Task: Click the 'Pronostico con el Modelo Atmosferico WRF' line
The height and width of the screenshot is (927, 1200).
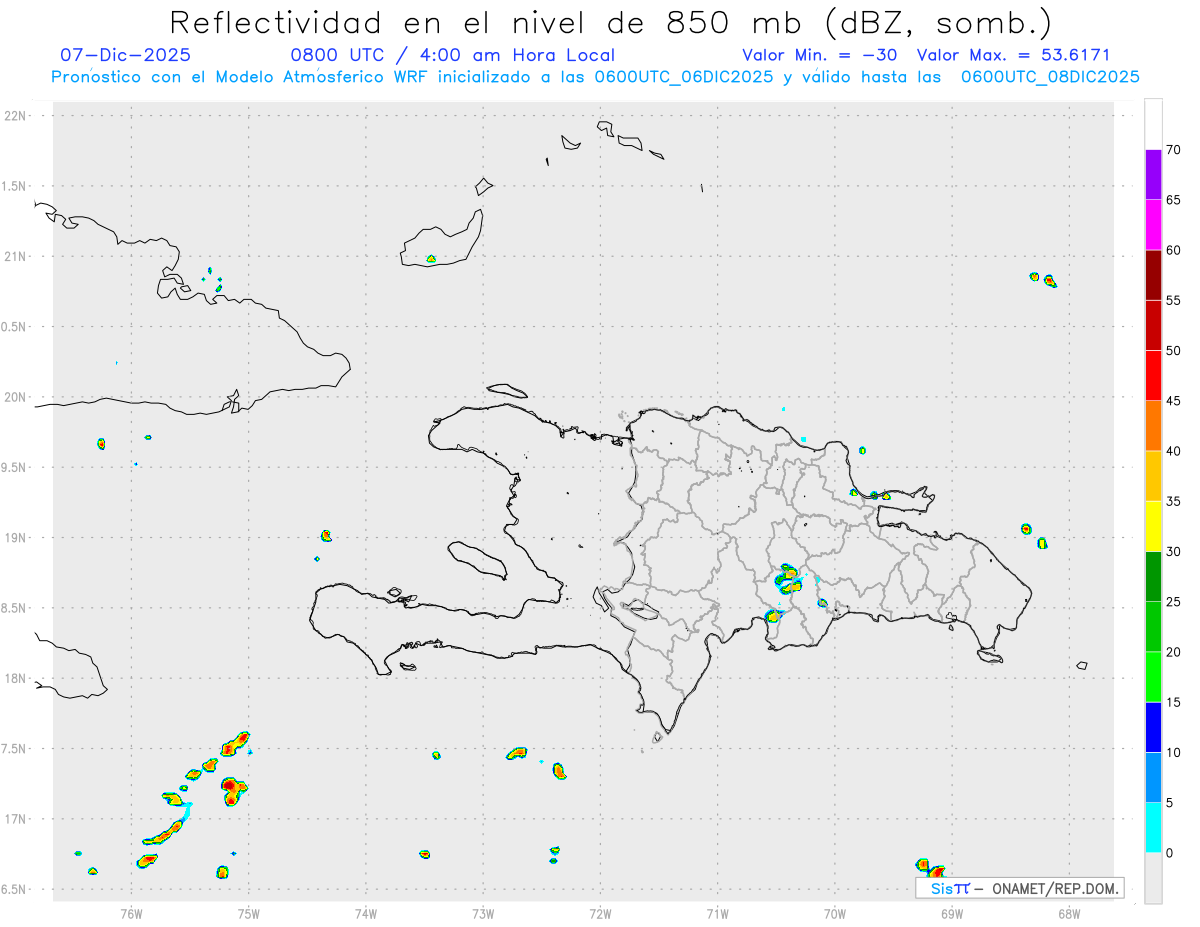Action: (595, 77)
